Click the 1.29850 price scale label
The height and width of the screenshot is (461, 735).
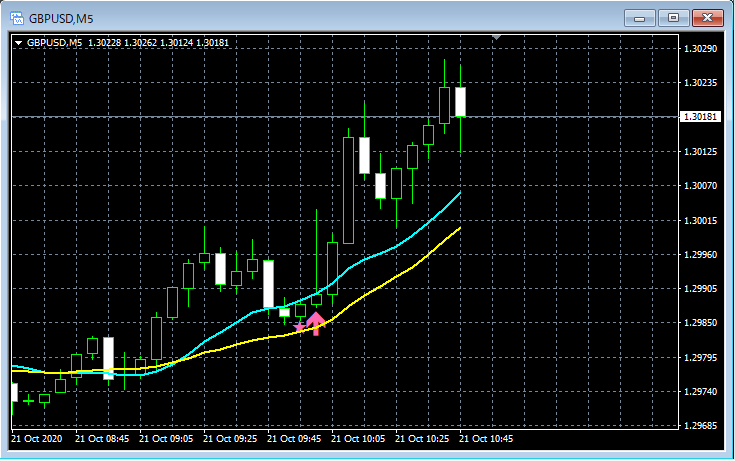700,323
